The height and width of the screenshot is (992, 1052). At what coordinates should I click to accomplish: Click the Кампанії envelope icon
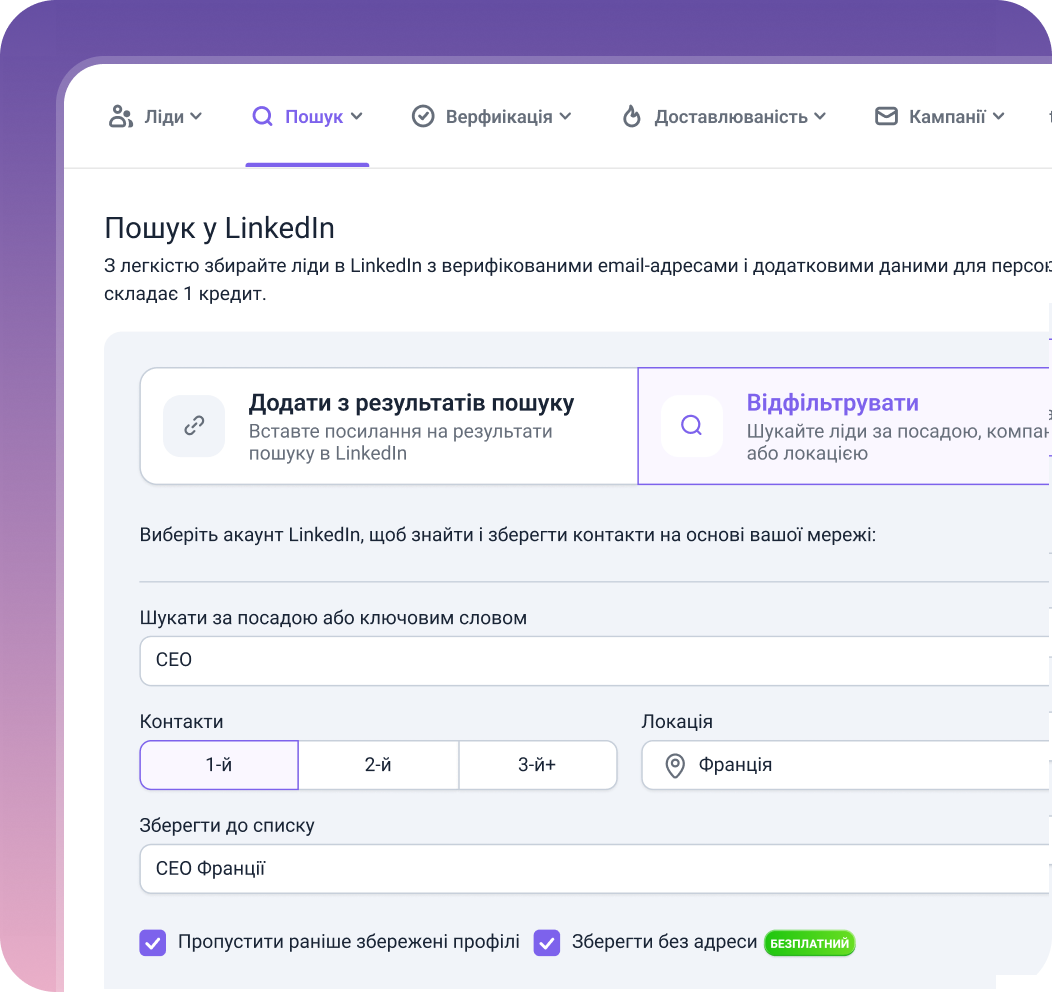pyautogui.click(x=886, y=117)
